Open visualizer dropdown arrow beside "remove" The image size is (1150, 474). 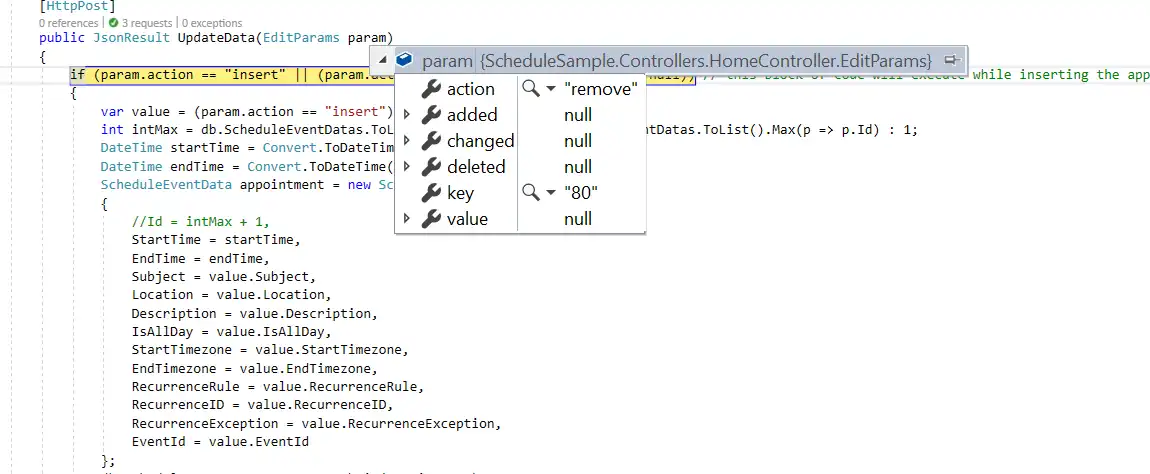click(552, 89)
